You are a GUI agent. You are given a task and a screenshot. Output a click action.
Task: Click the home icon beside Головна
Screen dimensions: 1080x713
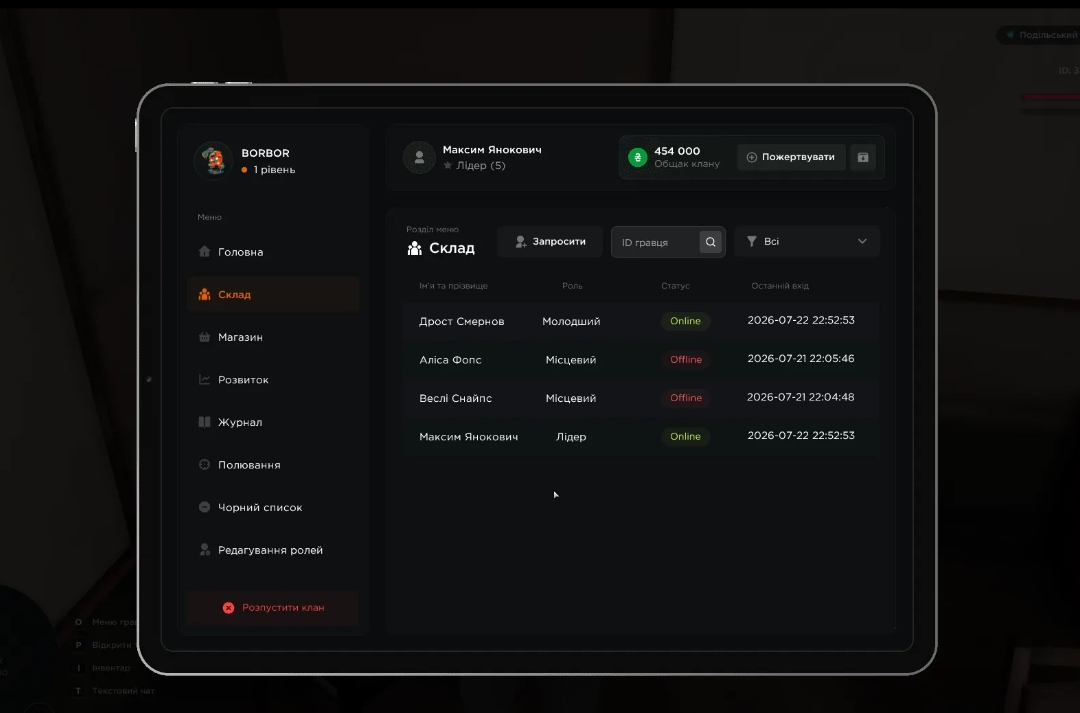pyautogui.click(x=205, y=251)
